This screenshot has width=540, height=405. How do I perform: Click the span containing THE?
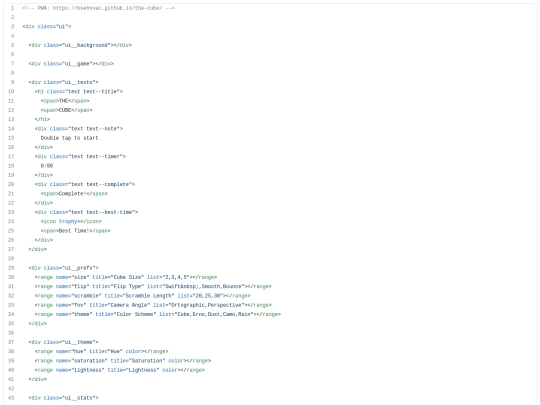(65, 101)
